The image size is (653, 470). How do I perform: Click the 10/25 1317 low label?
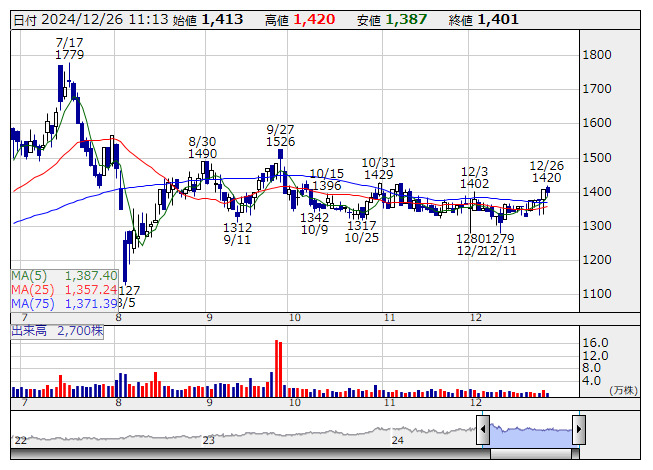[x=362, y=232]
